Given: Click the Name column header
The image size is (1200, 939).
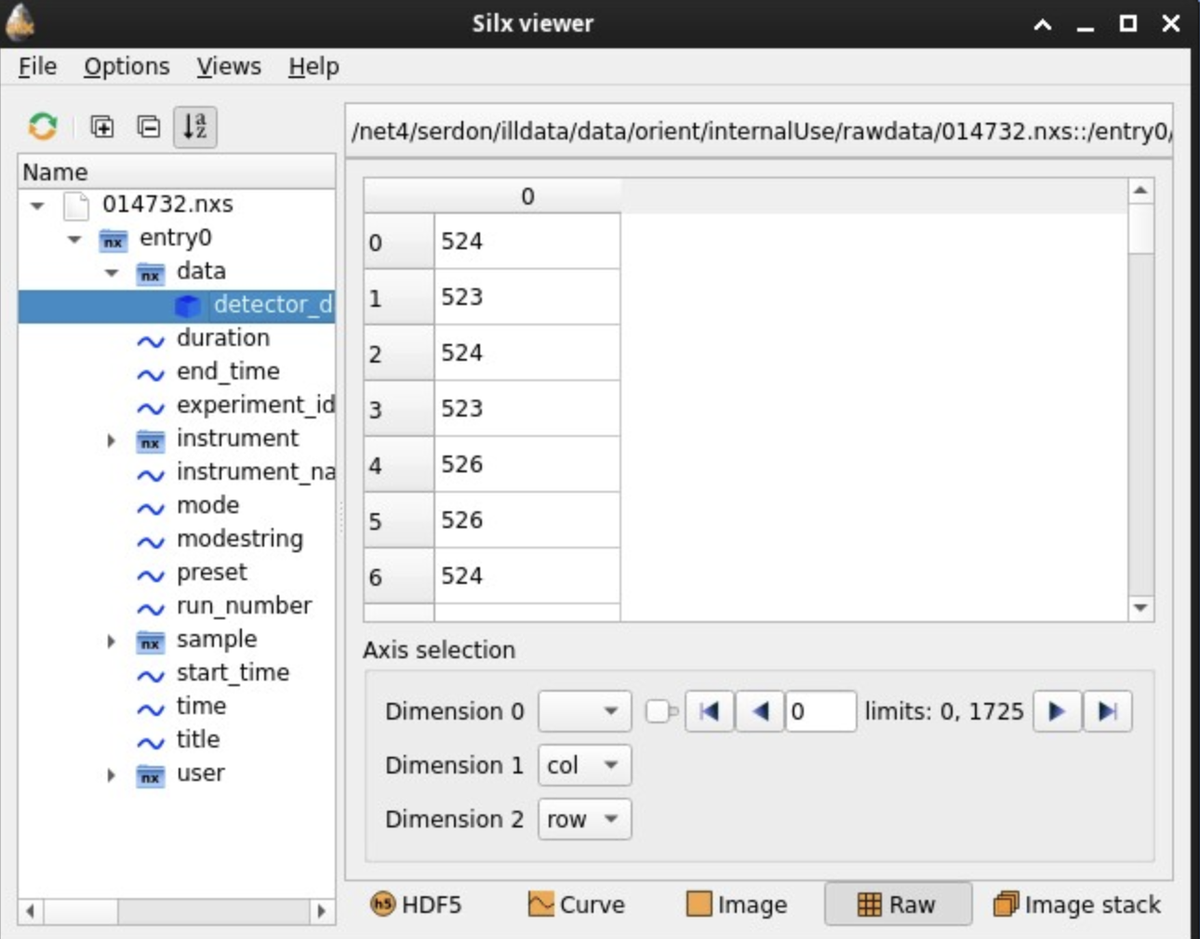Looking at the screenshot, I should click(x=177, y=172).
